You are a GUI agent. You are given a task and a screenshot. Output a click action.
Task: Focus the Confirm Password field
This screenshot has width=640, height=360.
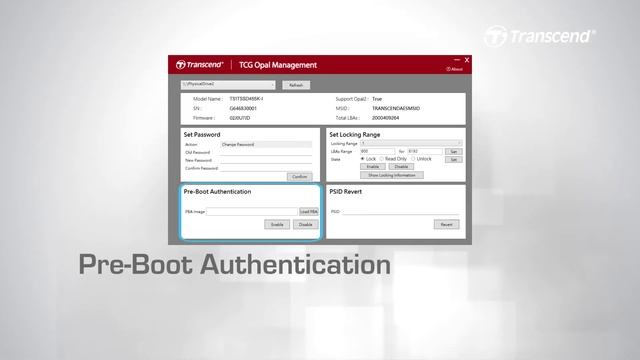pyautogui.click(x=266, y=168)
